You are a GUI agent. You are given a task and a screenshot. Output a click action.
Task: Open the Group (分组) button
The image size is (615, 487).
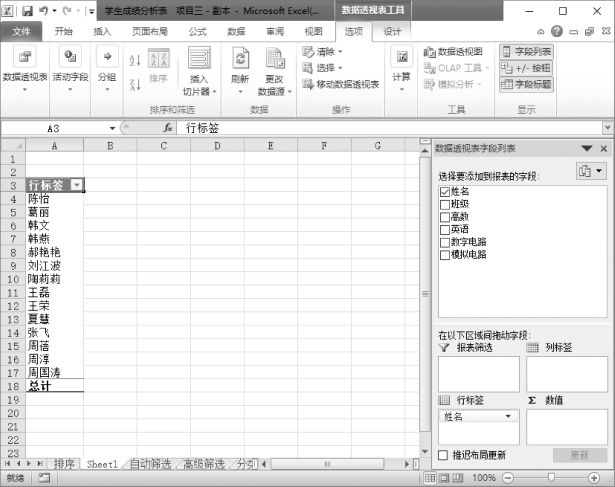(107, 69)
